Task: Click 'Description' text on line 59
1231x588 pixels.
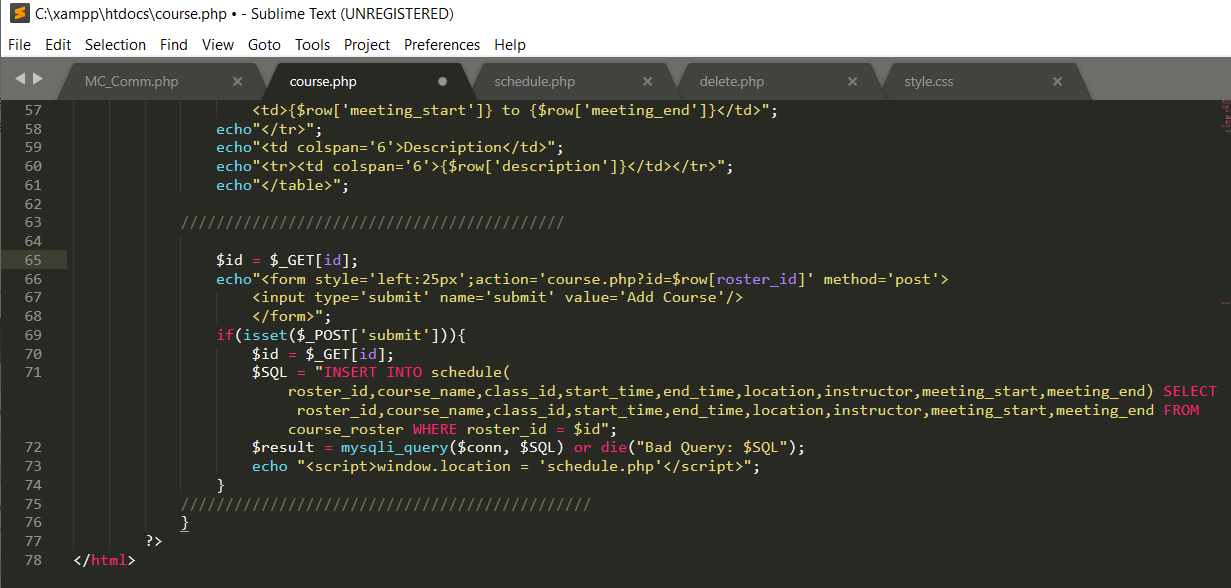Action: [452, 147]
